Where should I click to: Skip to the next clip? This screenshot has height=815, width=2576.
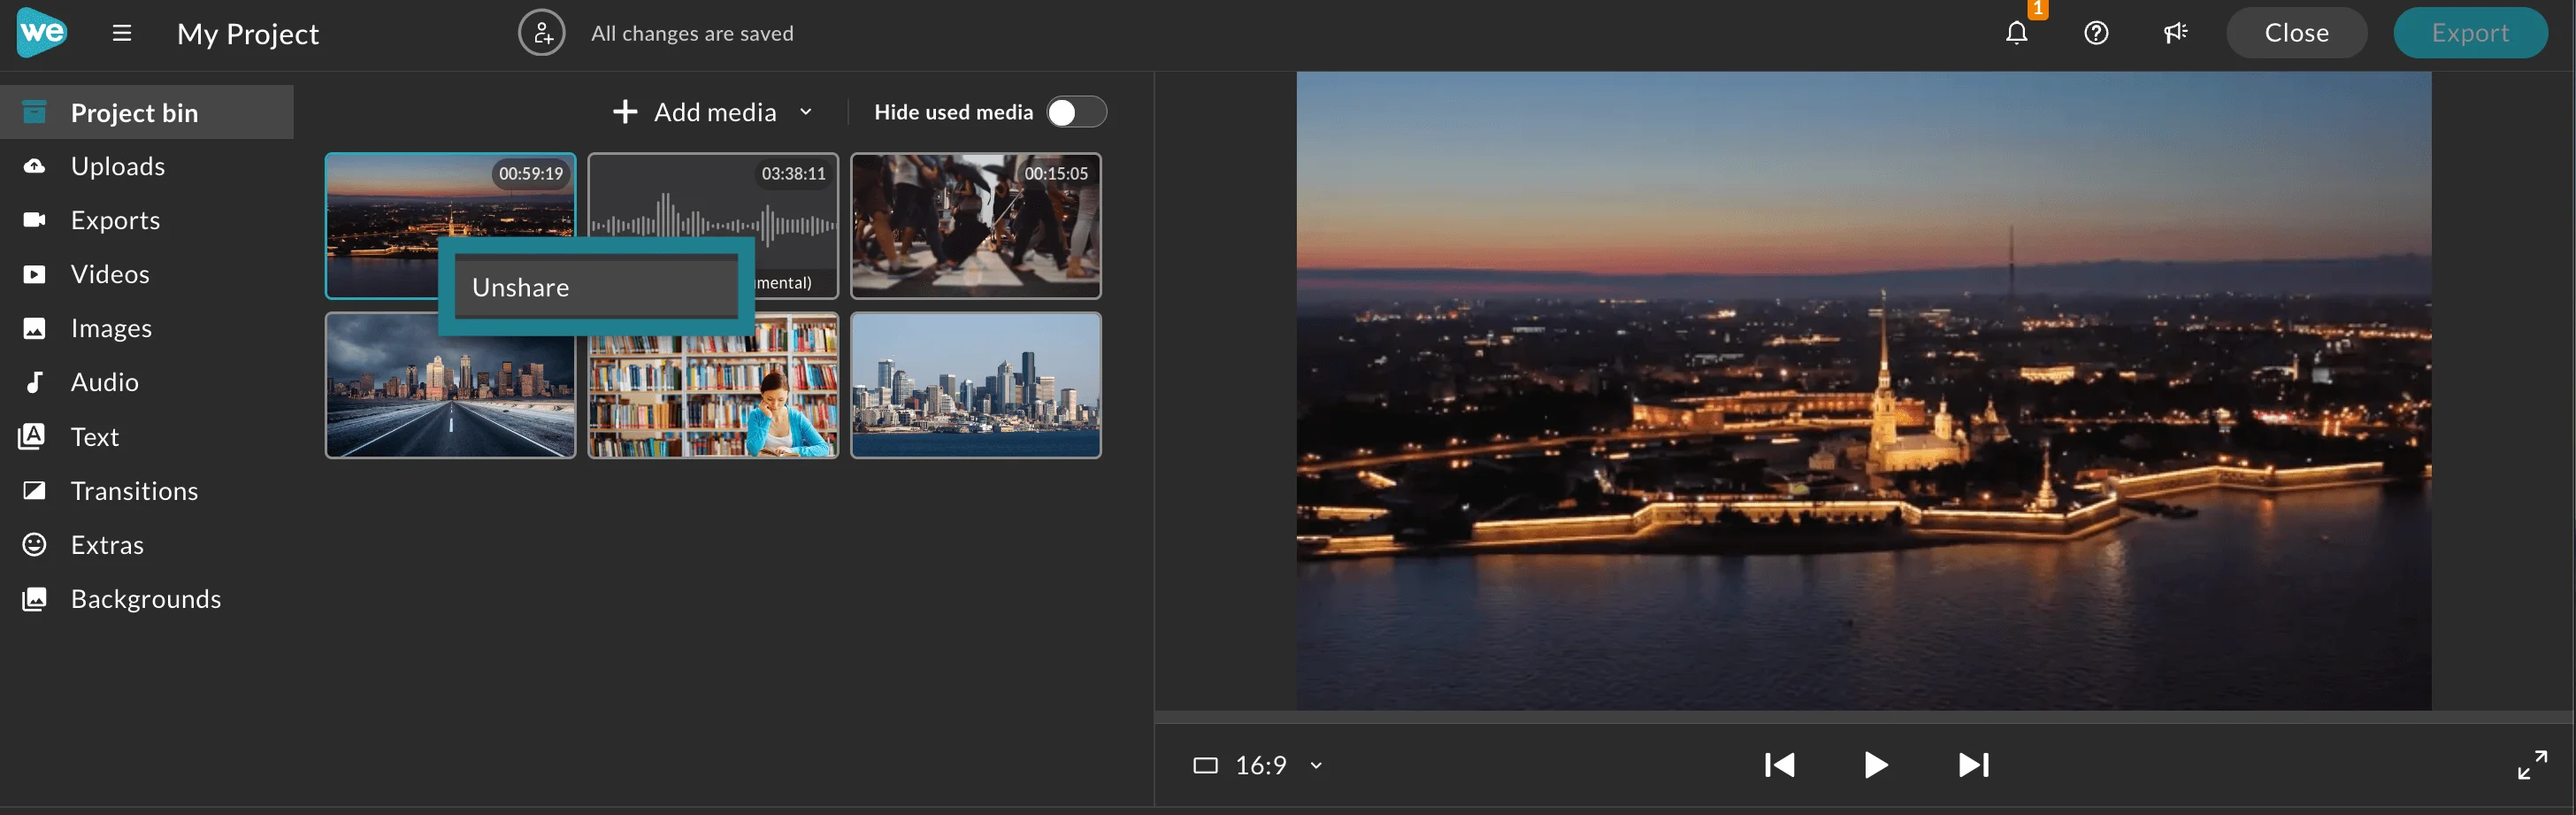tap(1973, 765)
